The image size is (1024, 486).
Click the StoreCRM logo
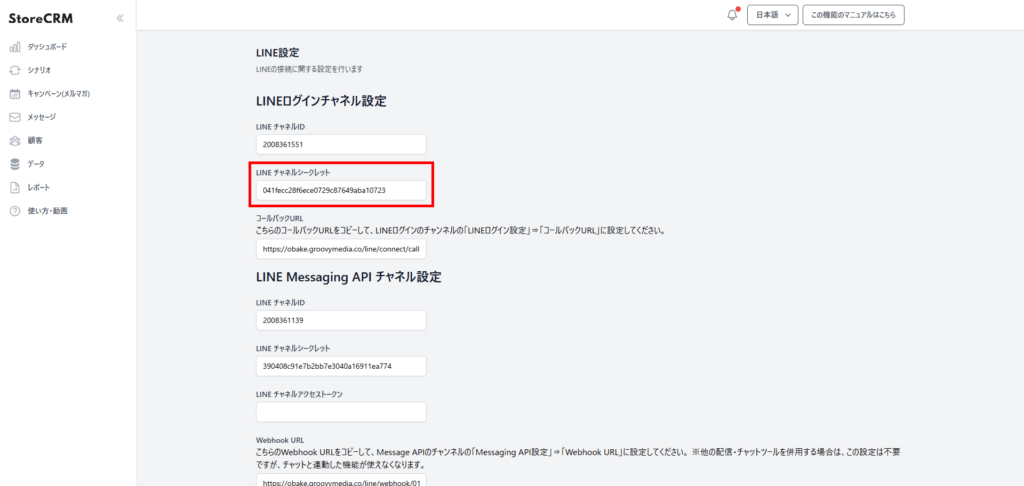tap(41, 18)
